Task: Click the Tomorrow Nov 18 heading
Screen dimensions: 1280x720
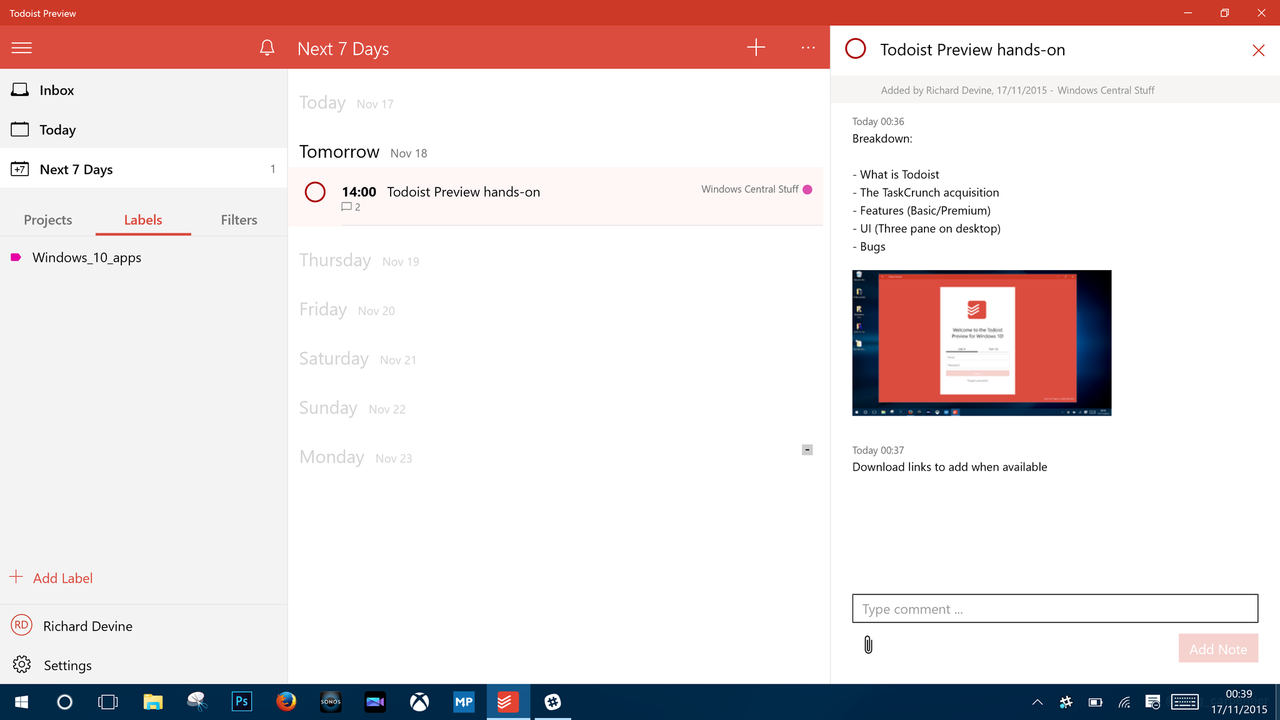Action: [363, 152]
